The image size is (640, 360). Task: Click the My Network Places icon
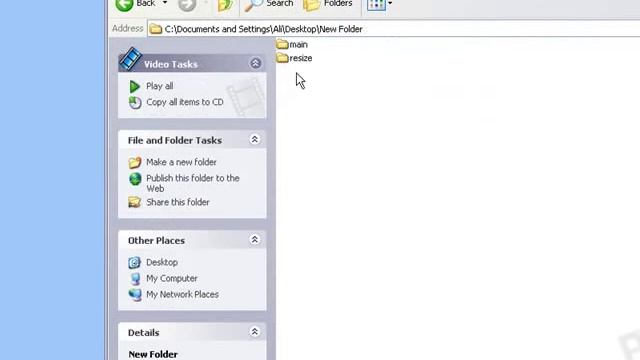[135, 295]
